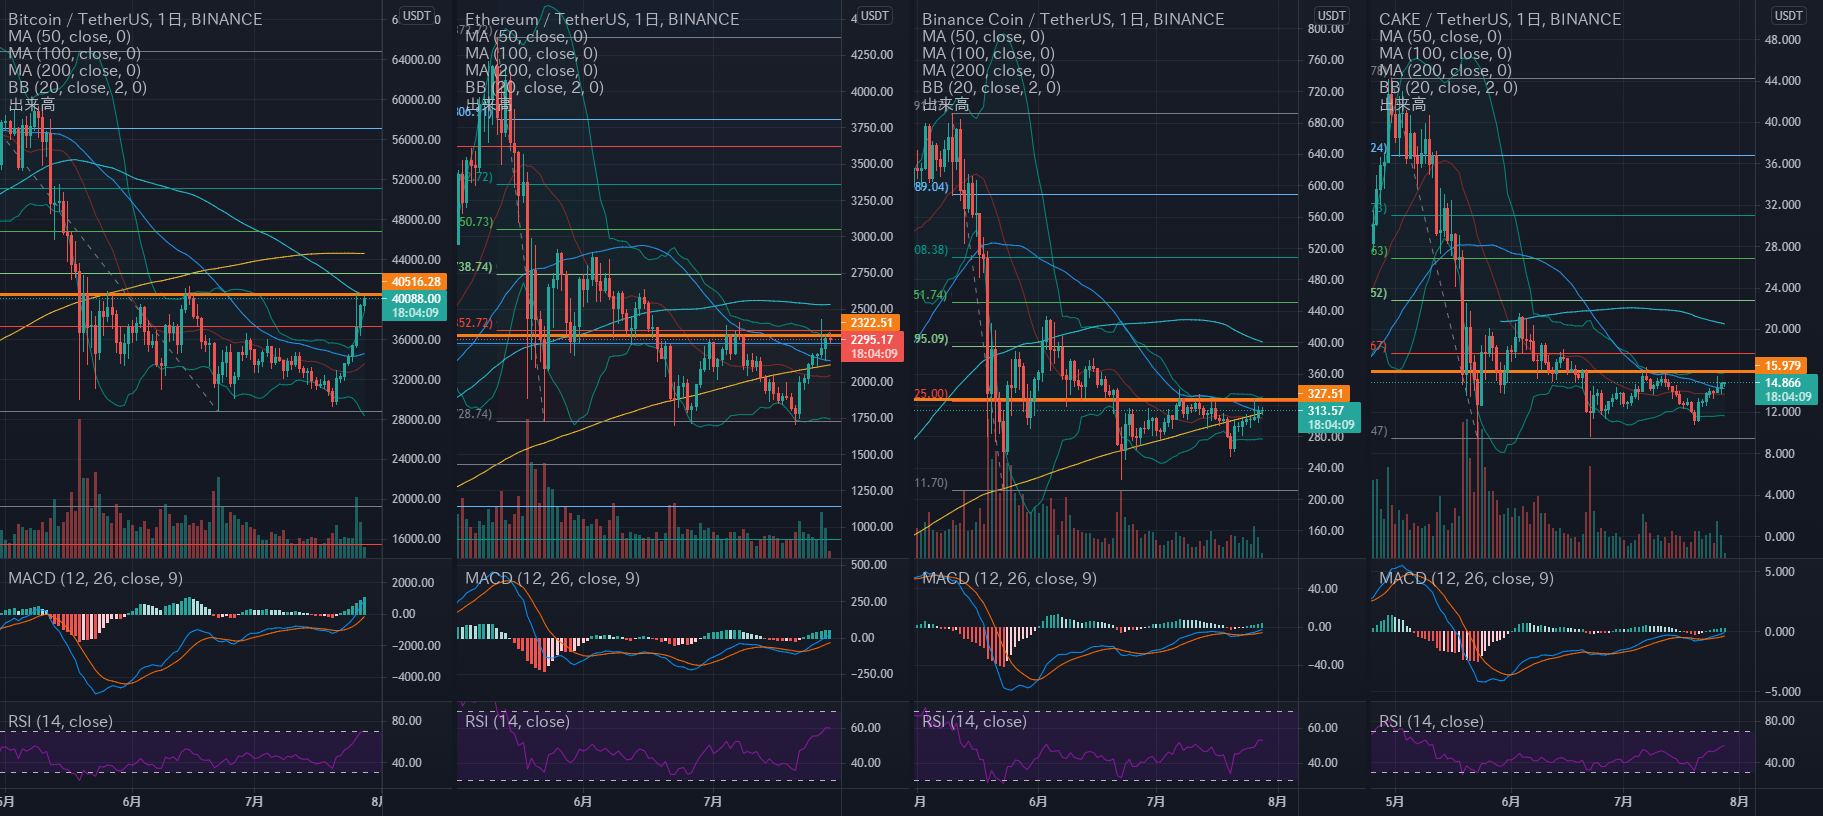Image resolution: width=1823 pixels, height=816 pixels.
Task: Select MA (100, close, 0) on Ethereum chart
Action: click(x=531, y=53)
